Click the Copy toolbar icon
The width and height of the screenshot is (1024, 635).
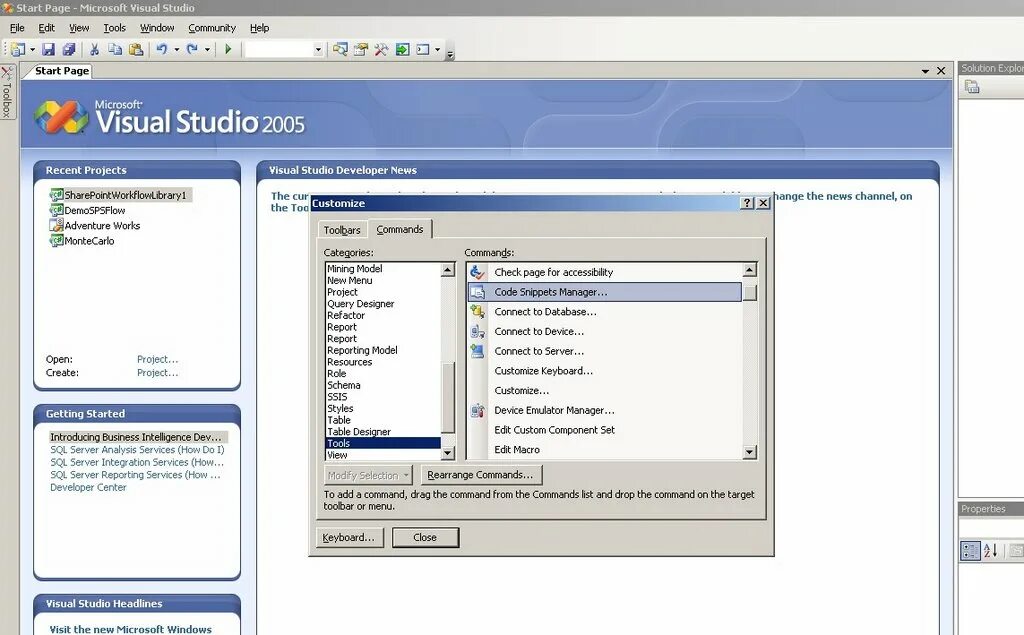(115, 49)
